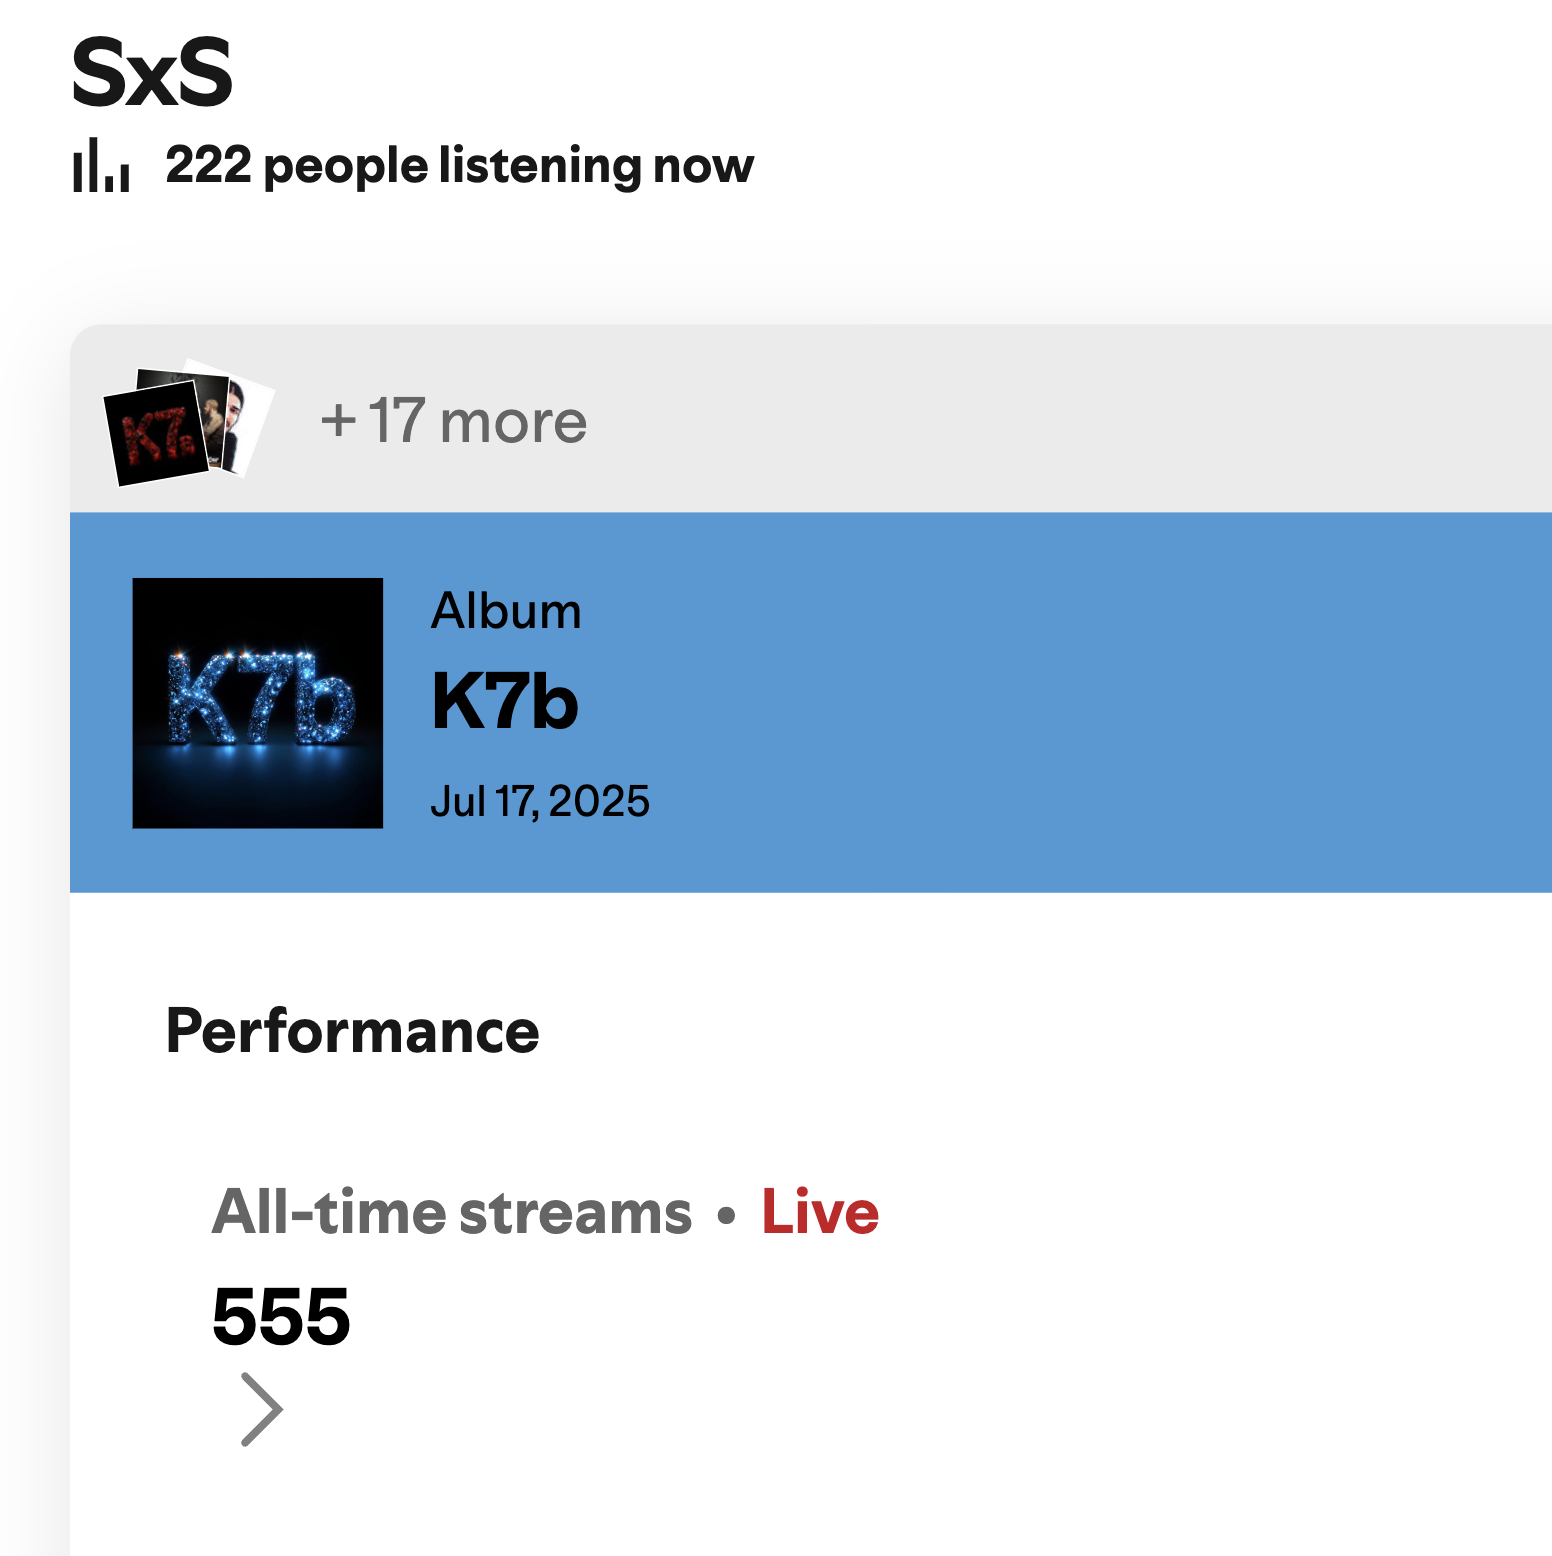Click the SxS artist name heading
1552x1556 pixels.
152,73
